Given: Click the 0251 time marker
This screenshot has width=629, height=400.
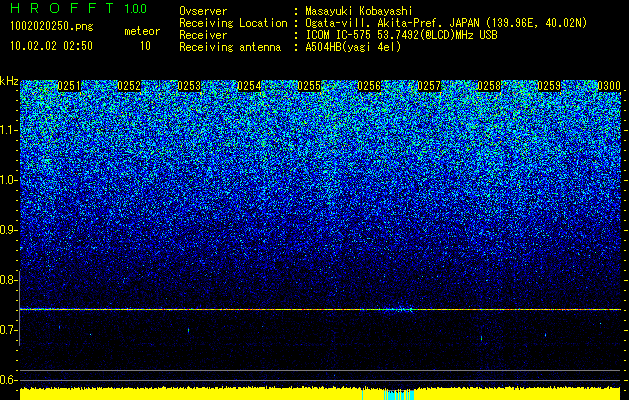Looking at the screenshot, I should [69, 86].
